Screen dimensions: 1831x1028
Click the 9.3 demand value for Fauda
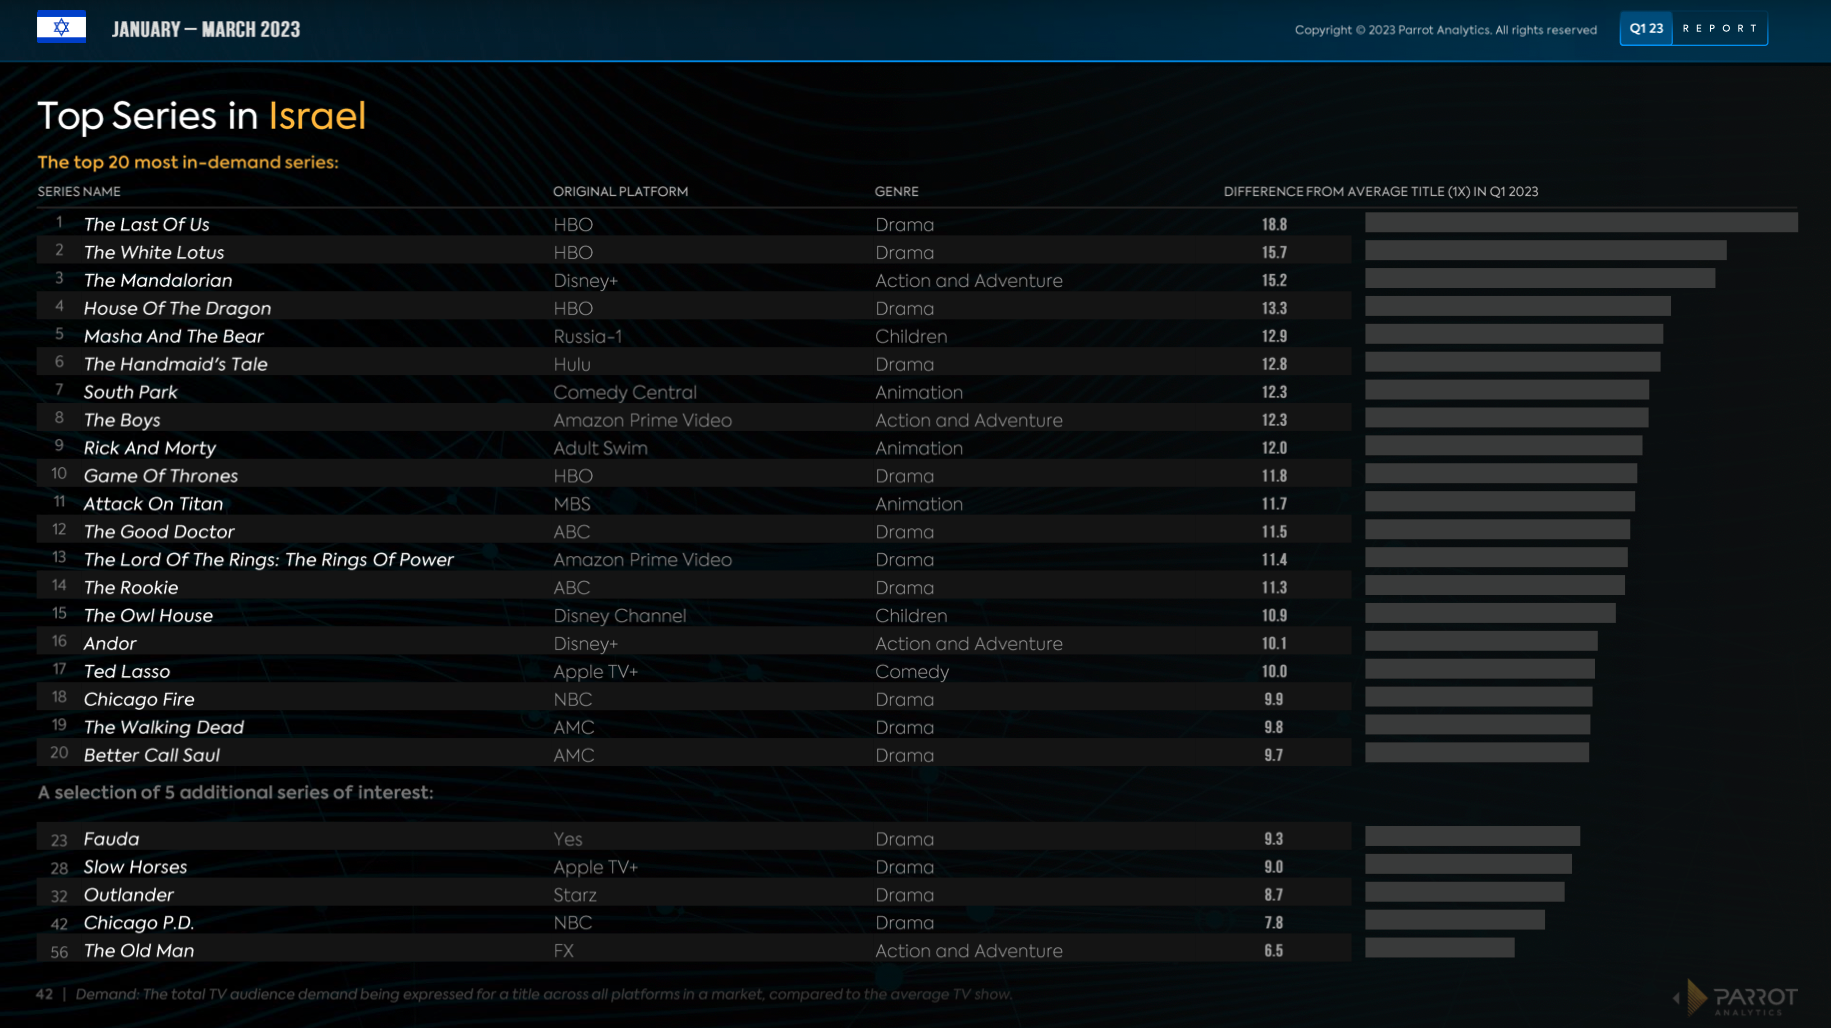pyautogui.click(x=1273, y=839)
